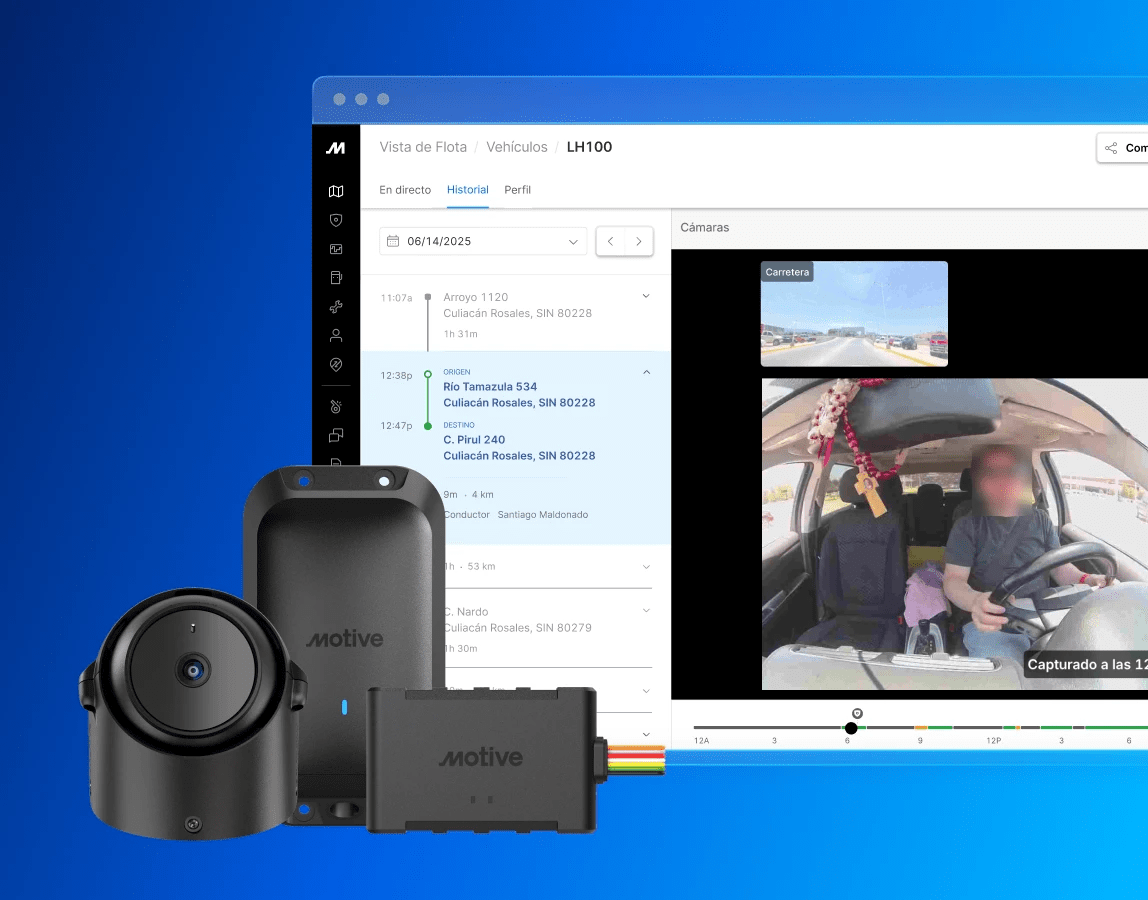Viewport: 1148px width, 900px height.
Task: Expand the Arroyo 1120 trip entry
Action: (646, 296)
